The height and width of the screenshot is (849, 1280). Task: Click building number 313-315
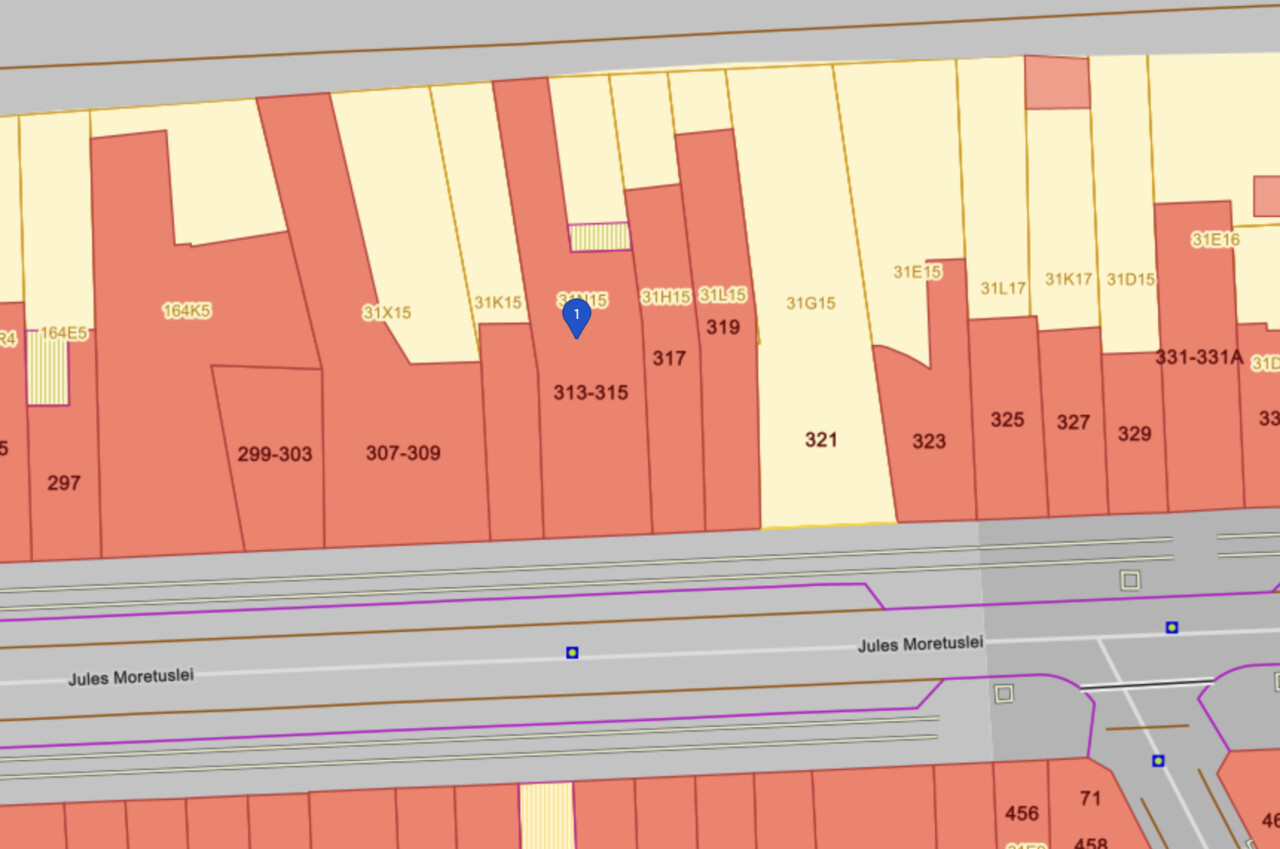click(x=591, y=393)
